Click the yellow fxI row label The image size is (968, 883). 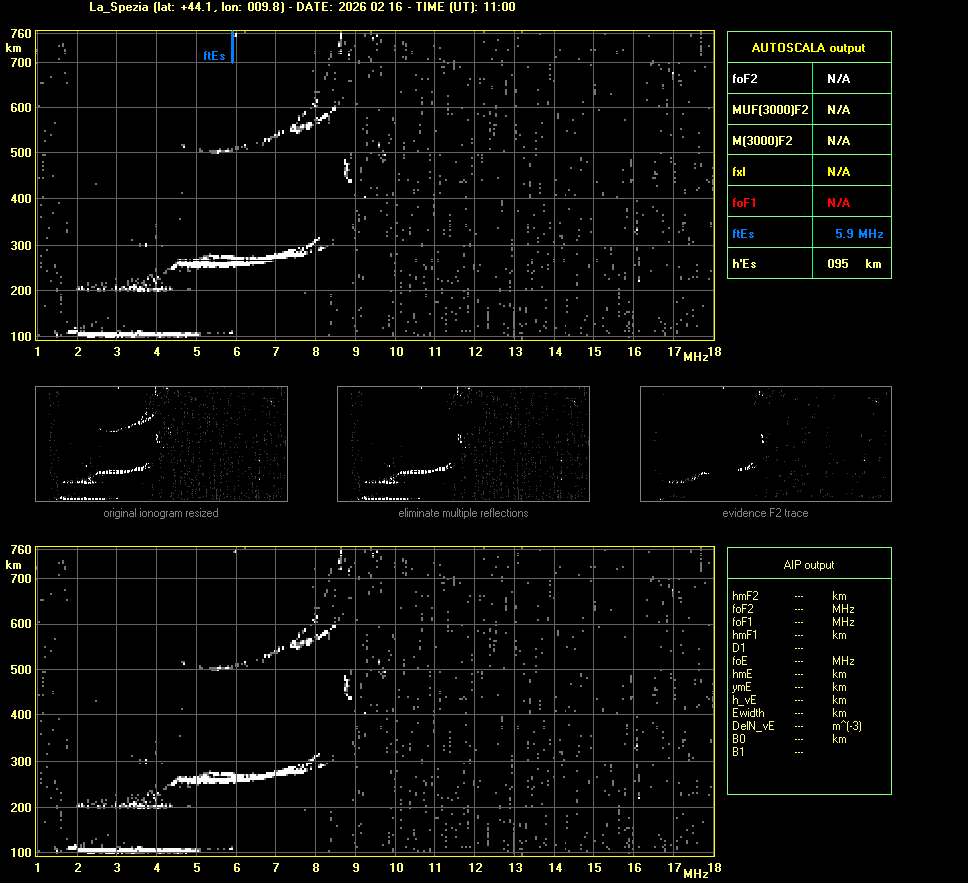(739, 172)
